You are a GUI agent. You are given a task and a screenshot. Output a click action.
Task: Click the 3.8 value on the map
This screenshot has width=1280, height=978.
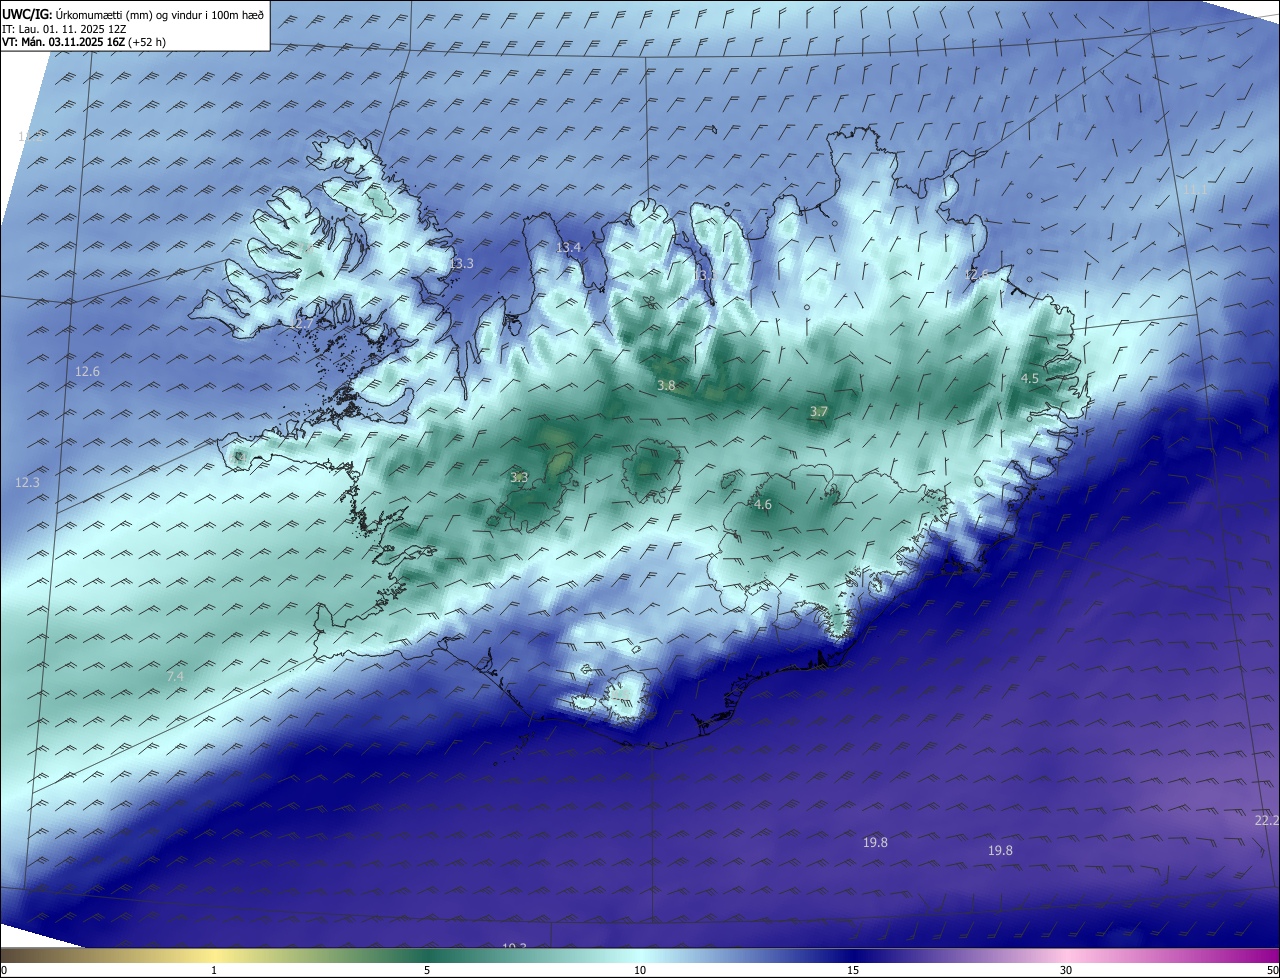coord(666,385)
